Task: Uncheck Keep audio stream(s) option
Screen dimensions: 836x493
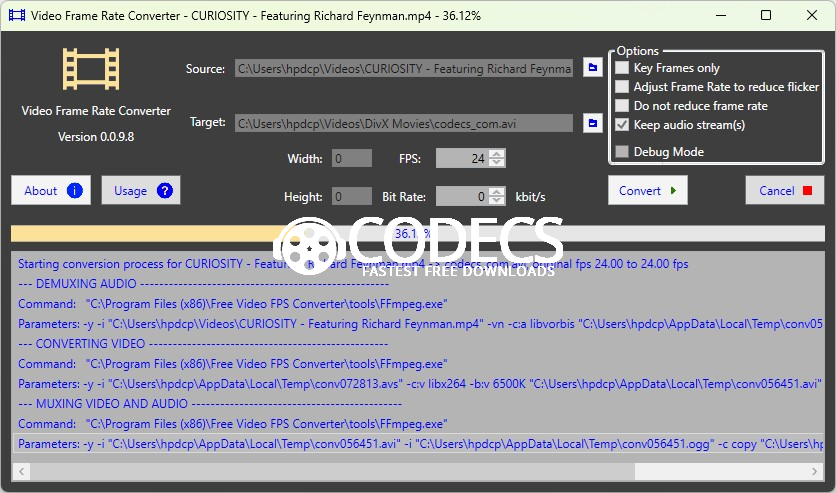Action: pos(622,125)
